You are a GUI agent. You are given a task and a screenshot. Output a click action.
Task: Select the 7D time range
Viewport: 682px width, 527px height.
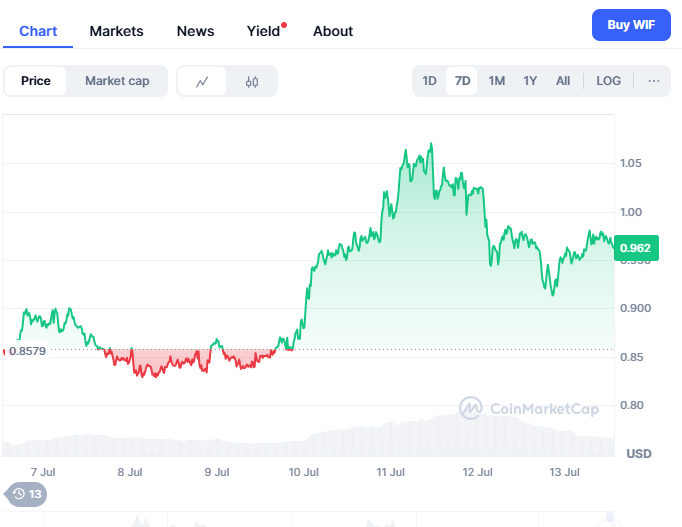(x=462, y=81)
